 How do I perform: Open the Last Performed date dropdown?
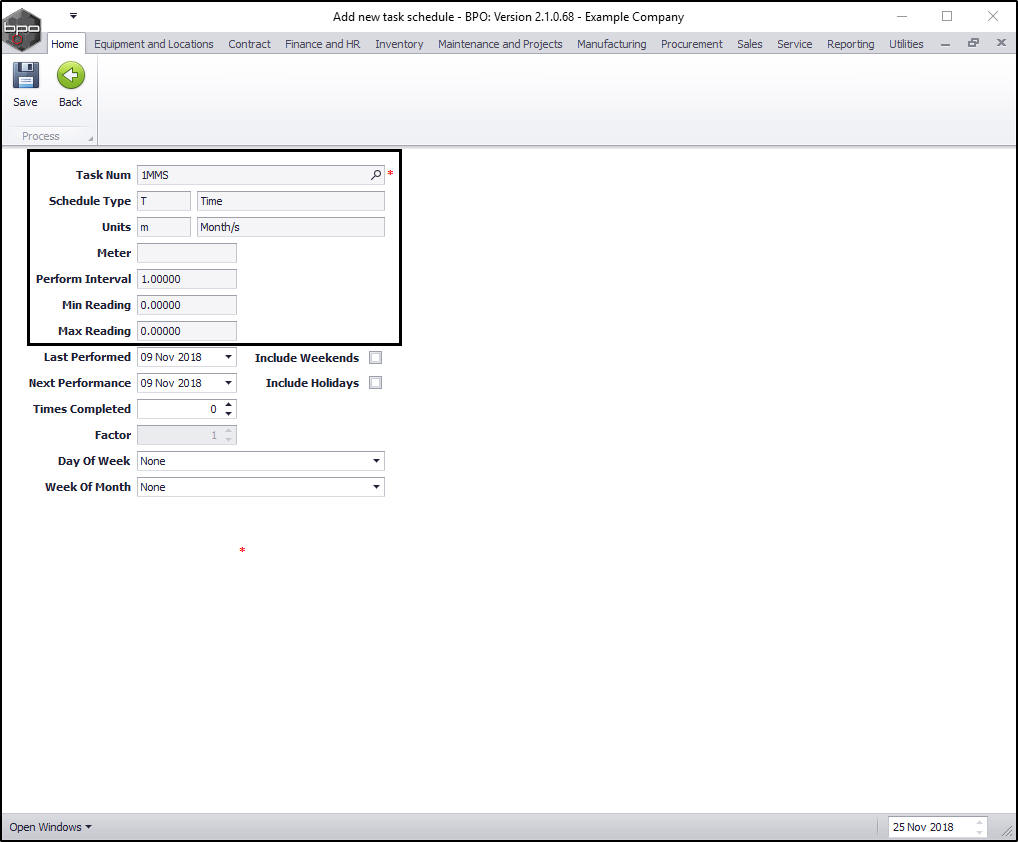pyautogui.click(x=229, y=357)
